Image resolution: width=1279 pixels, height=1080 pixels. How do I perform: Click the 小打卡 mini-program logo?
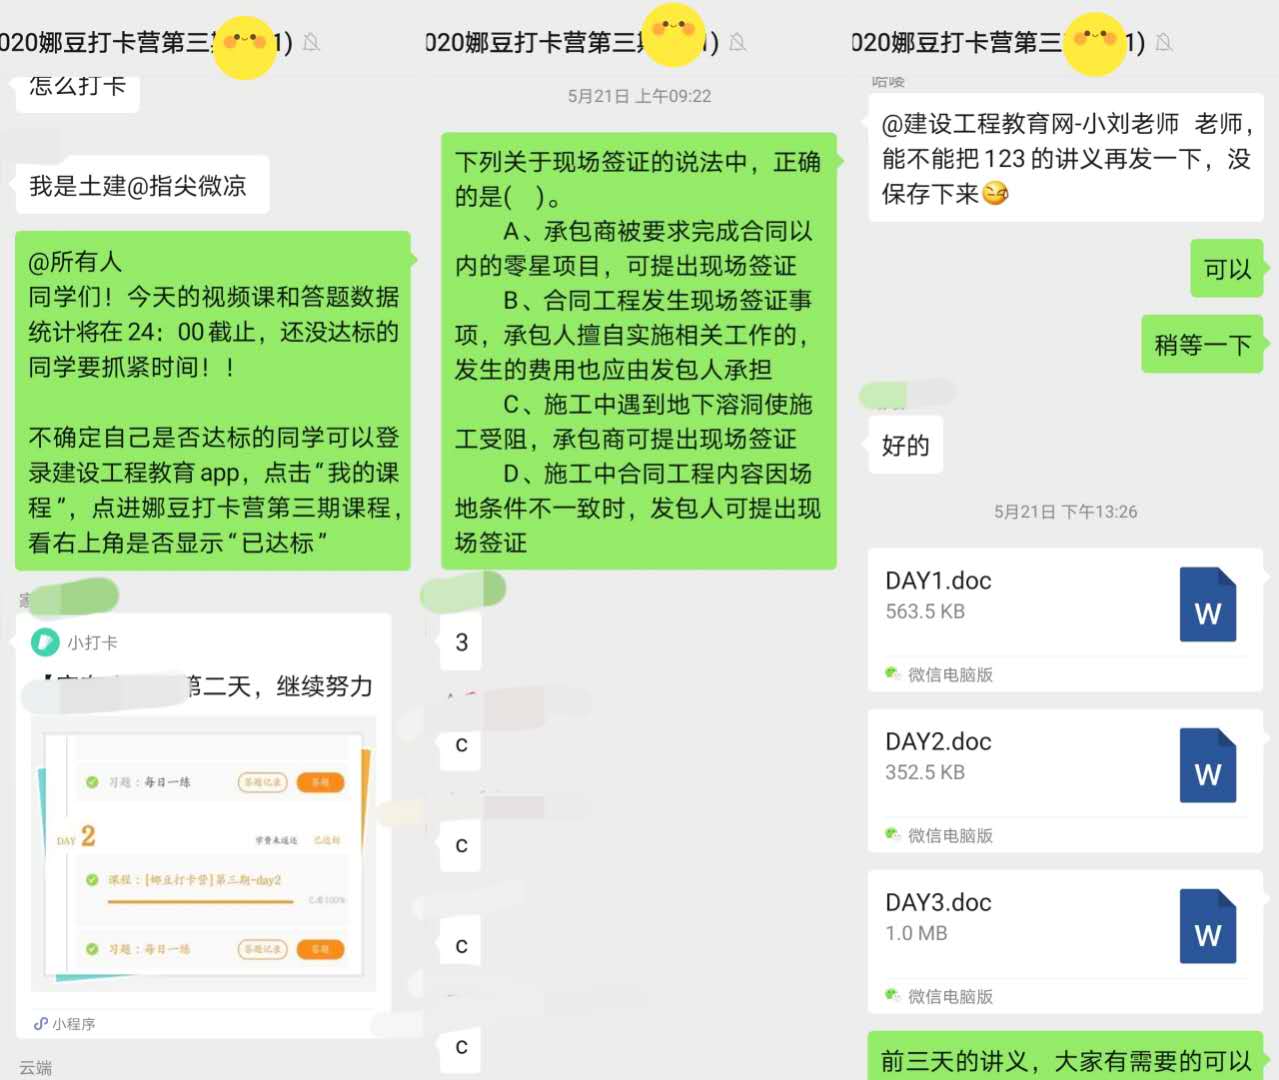(x=44, y=643)
